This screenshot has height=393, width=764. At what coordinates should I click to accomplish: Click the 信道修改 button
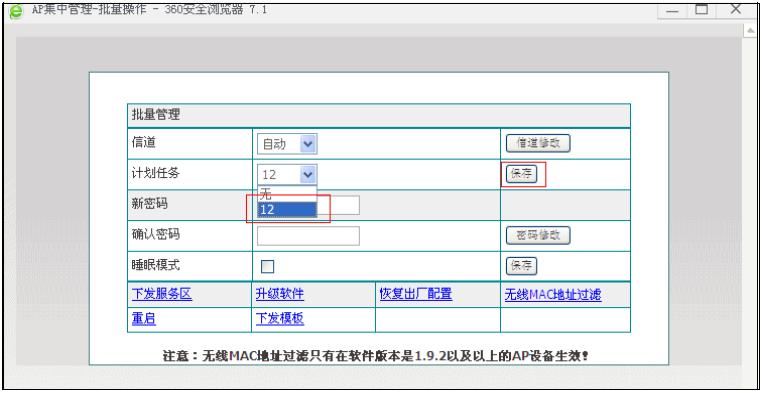538,143
